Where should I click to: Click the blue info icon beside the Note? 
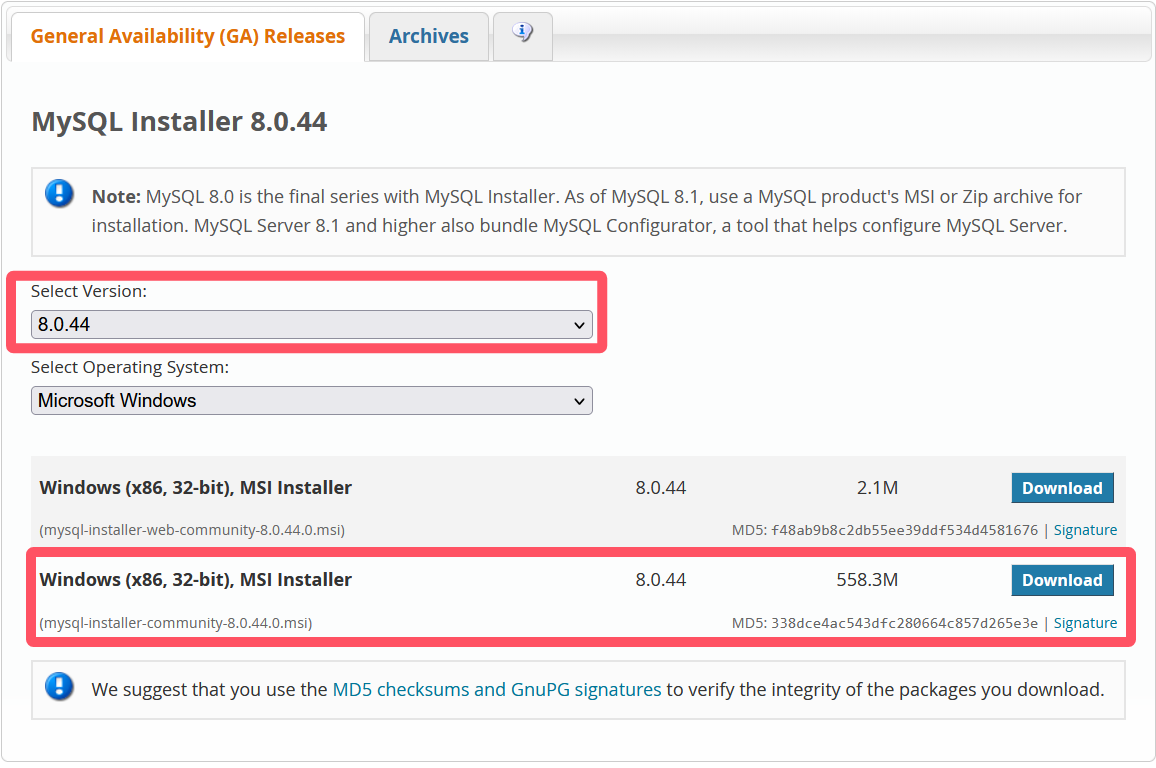(59, 194)
